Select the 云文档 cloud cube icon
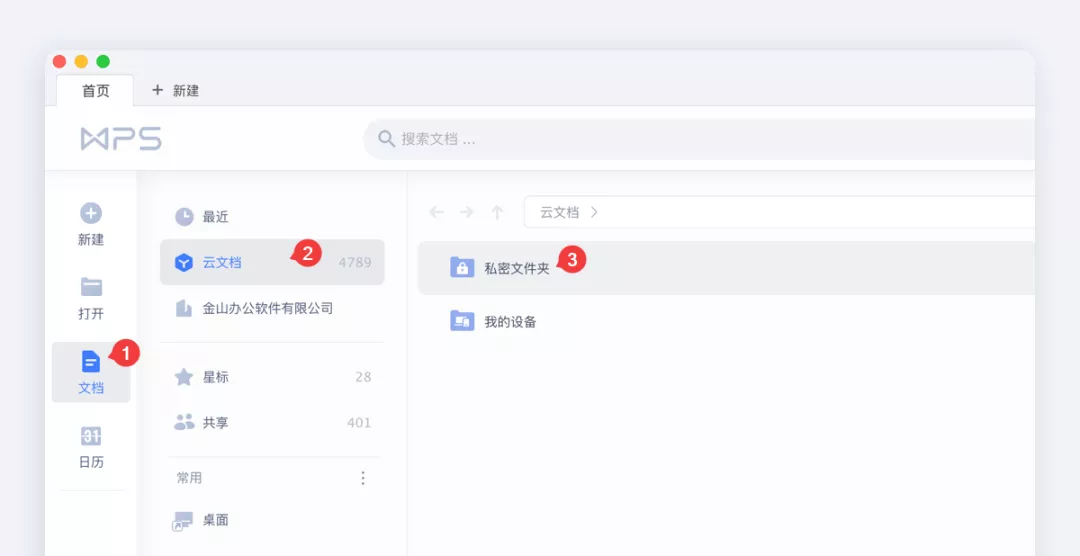 183,262
